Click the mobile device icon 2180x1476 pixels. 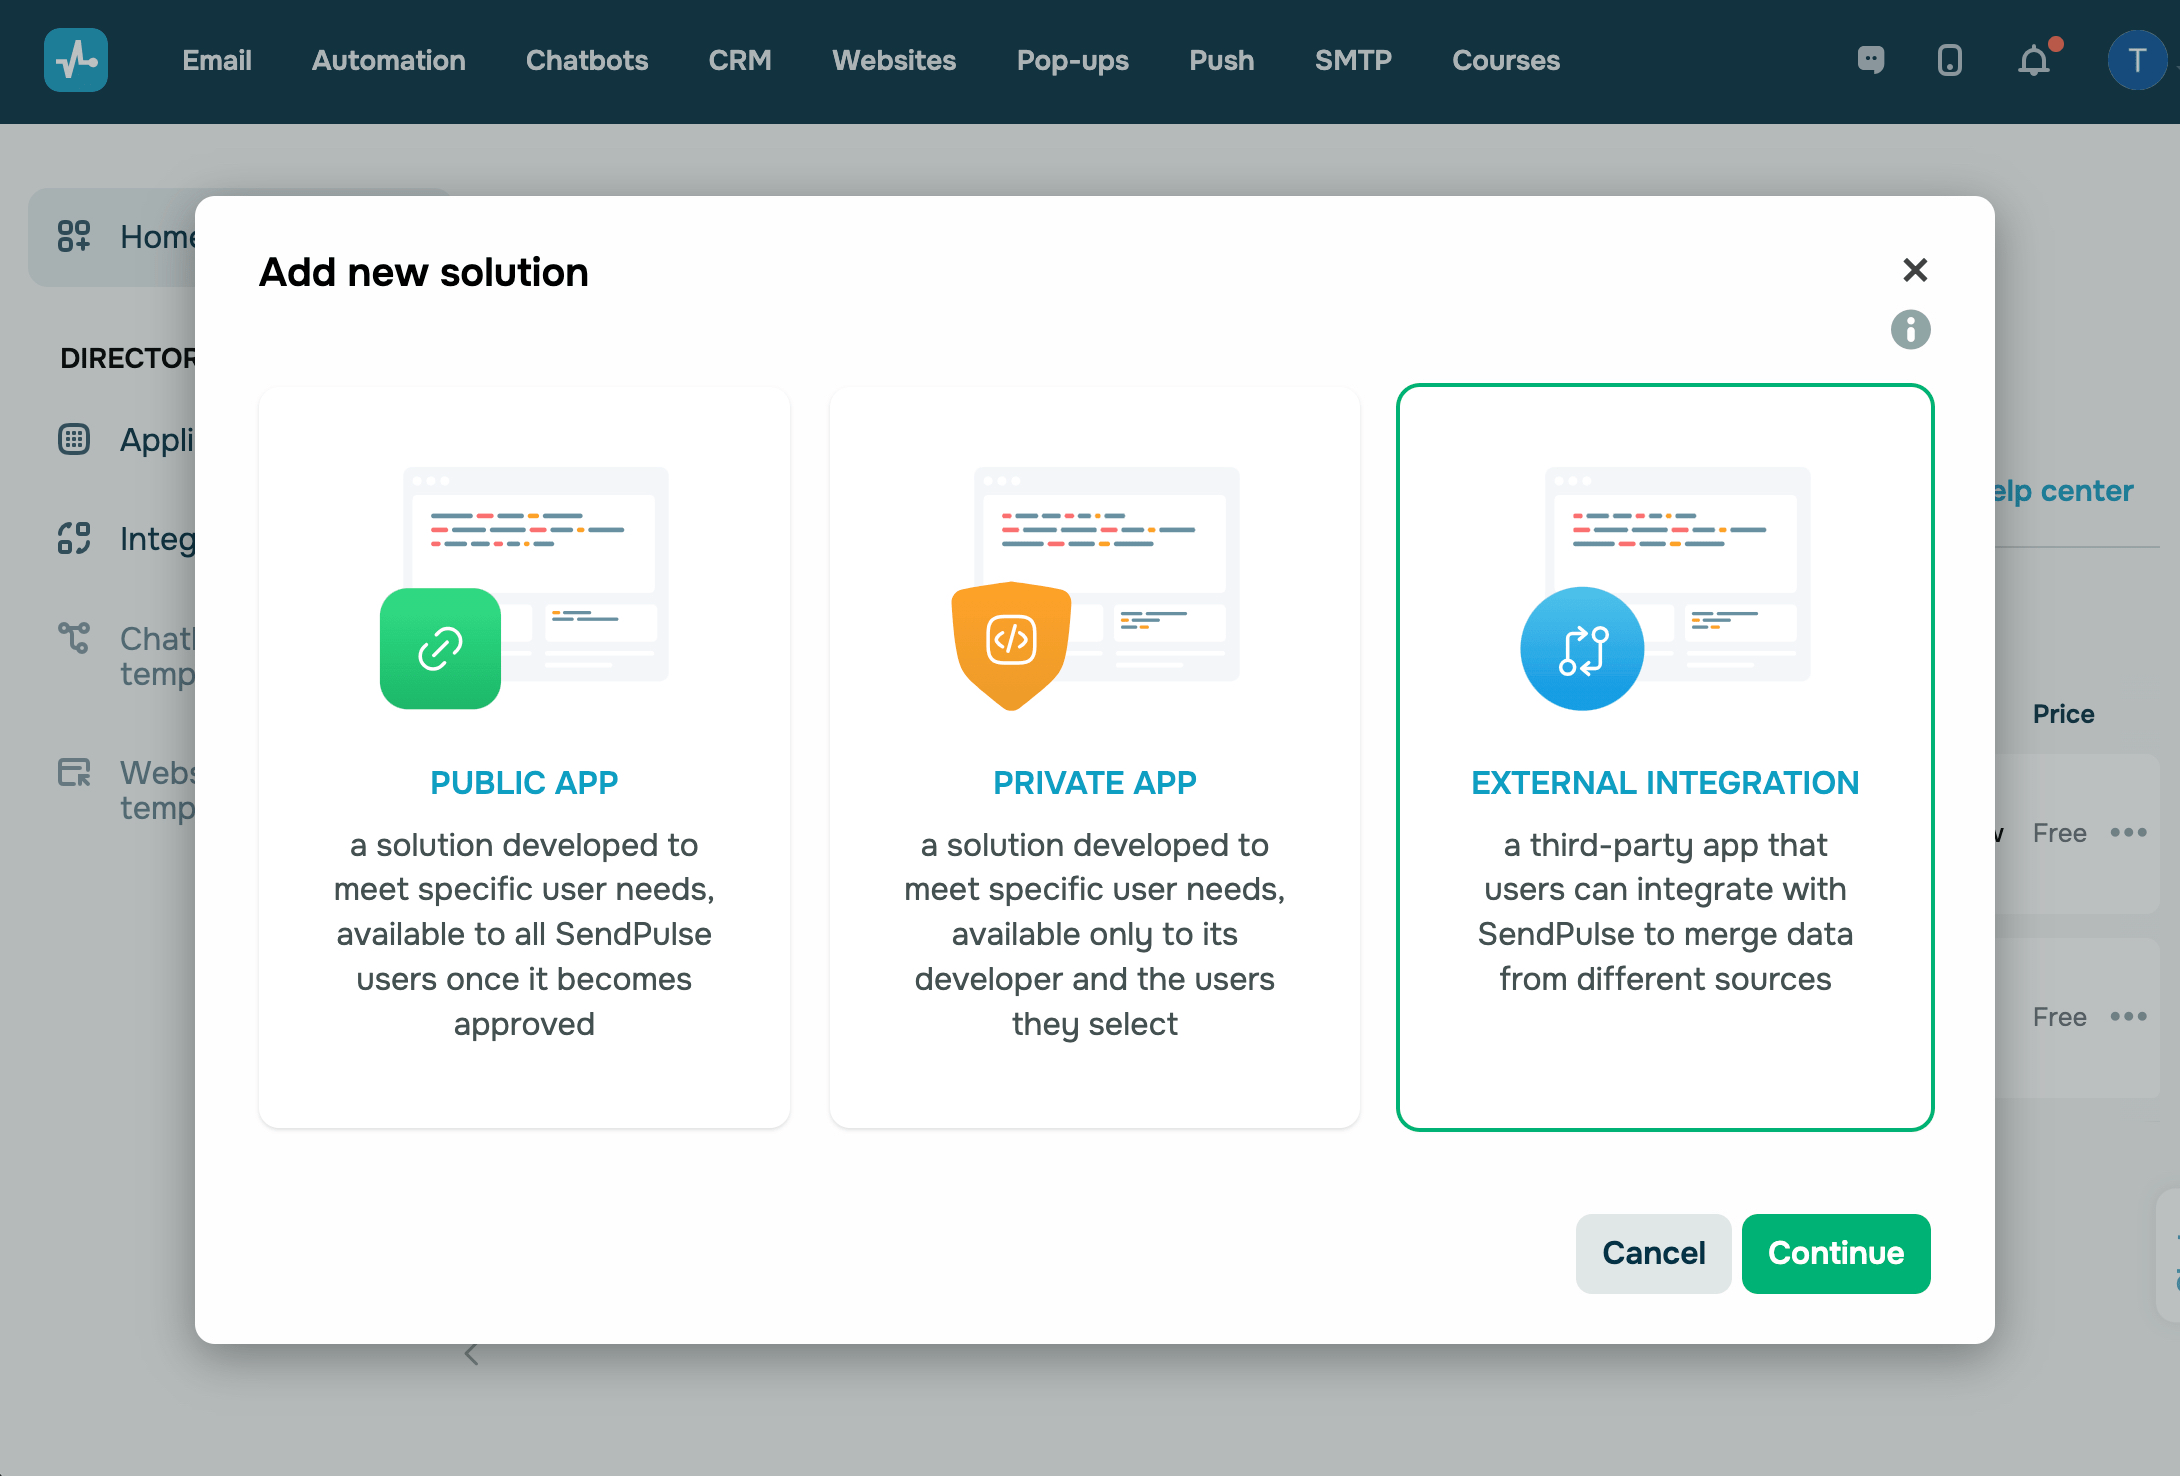click(x=1949, y=60)
